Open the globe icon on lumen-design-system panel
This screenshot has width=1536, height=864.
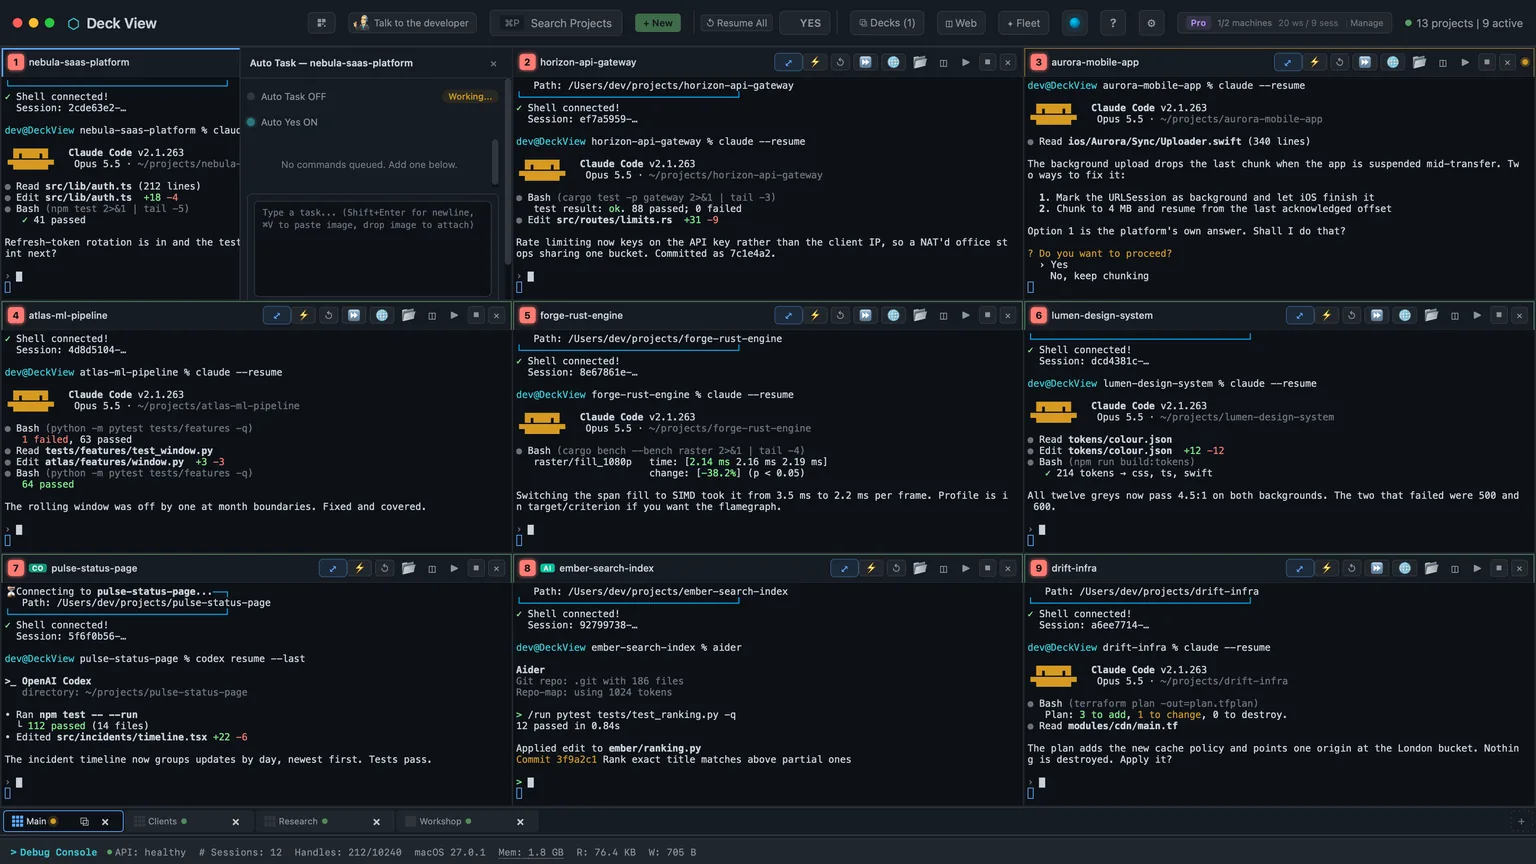(x=1405, y=315)
